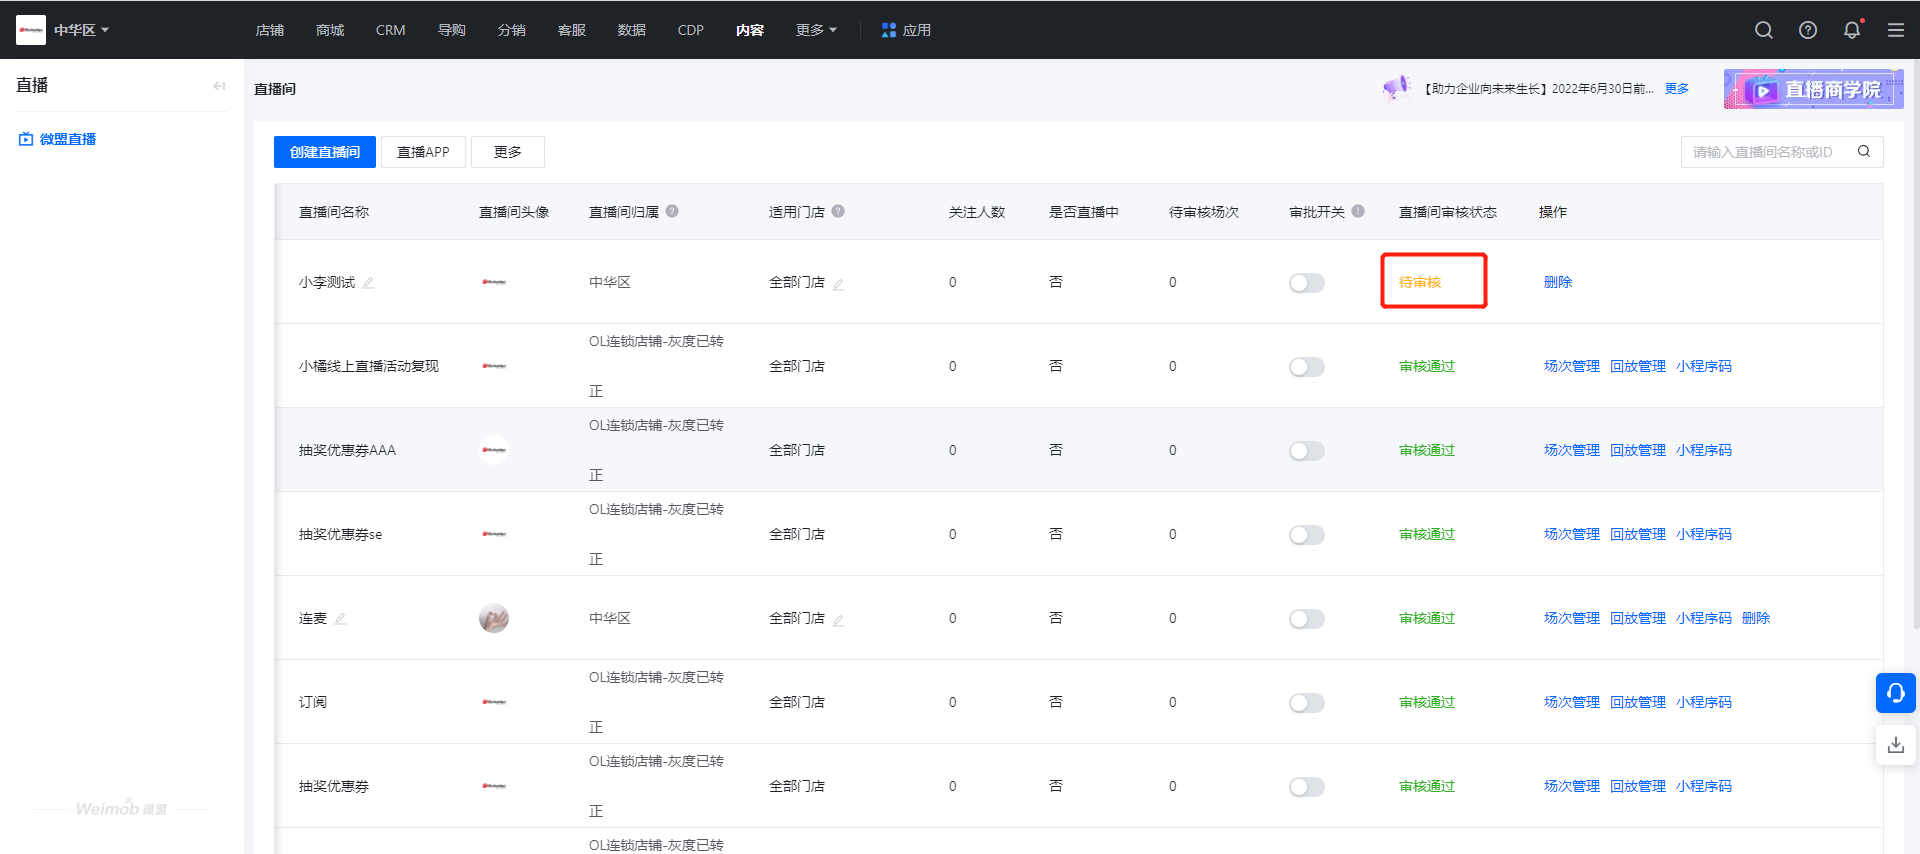Toggle 审批开关 for 小橘线上直播活动复现
This screenshot has height=854, width=1920.
1307,367
